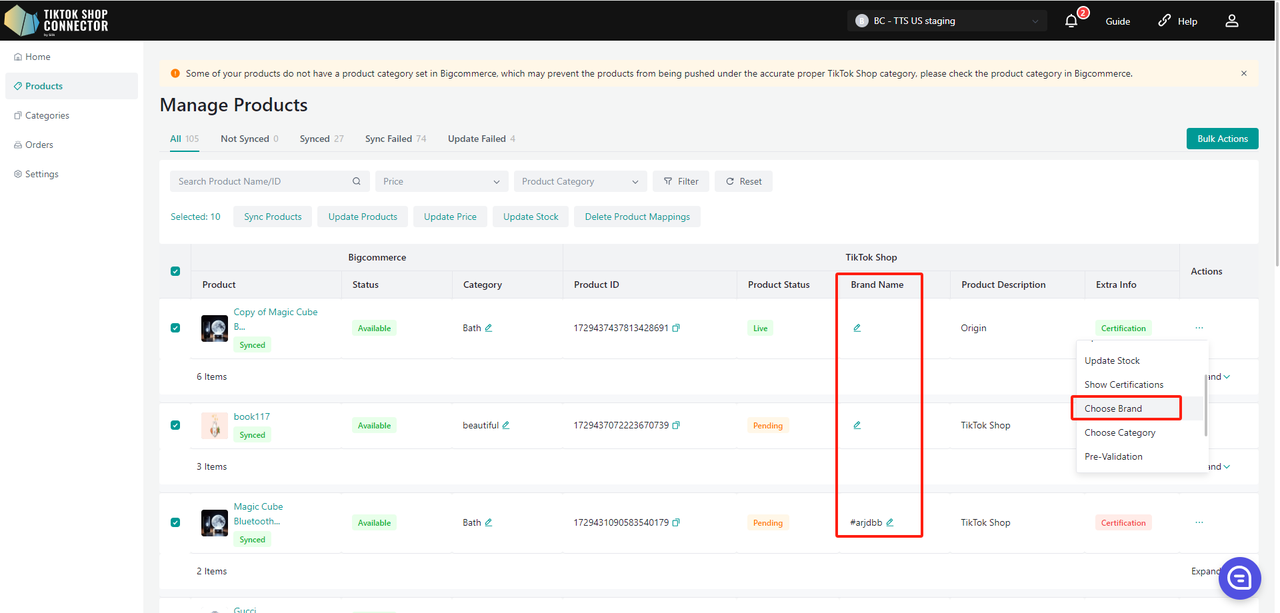Open Settings in the sidebar
The width and height of the screenshot is (1280, 613).
click(x=71, y=174)
